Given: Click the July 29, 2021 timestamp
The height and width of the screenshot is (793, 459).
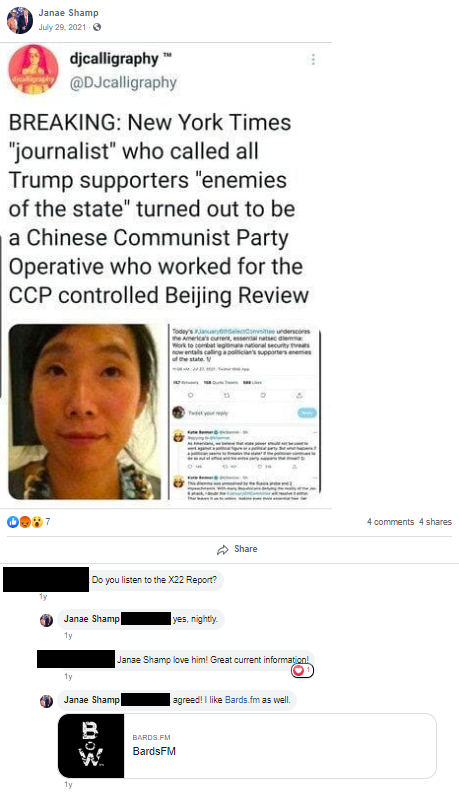Looking at the screenshot, I should coord(62,27).
